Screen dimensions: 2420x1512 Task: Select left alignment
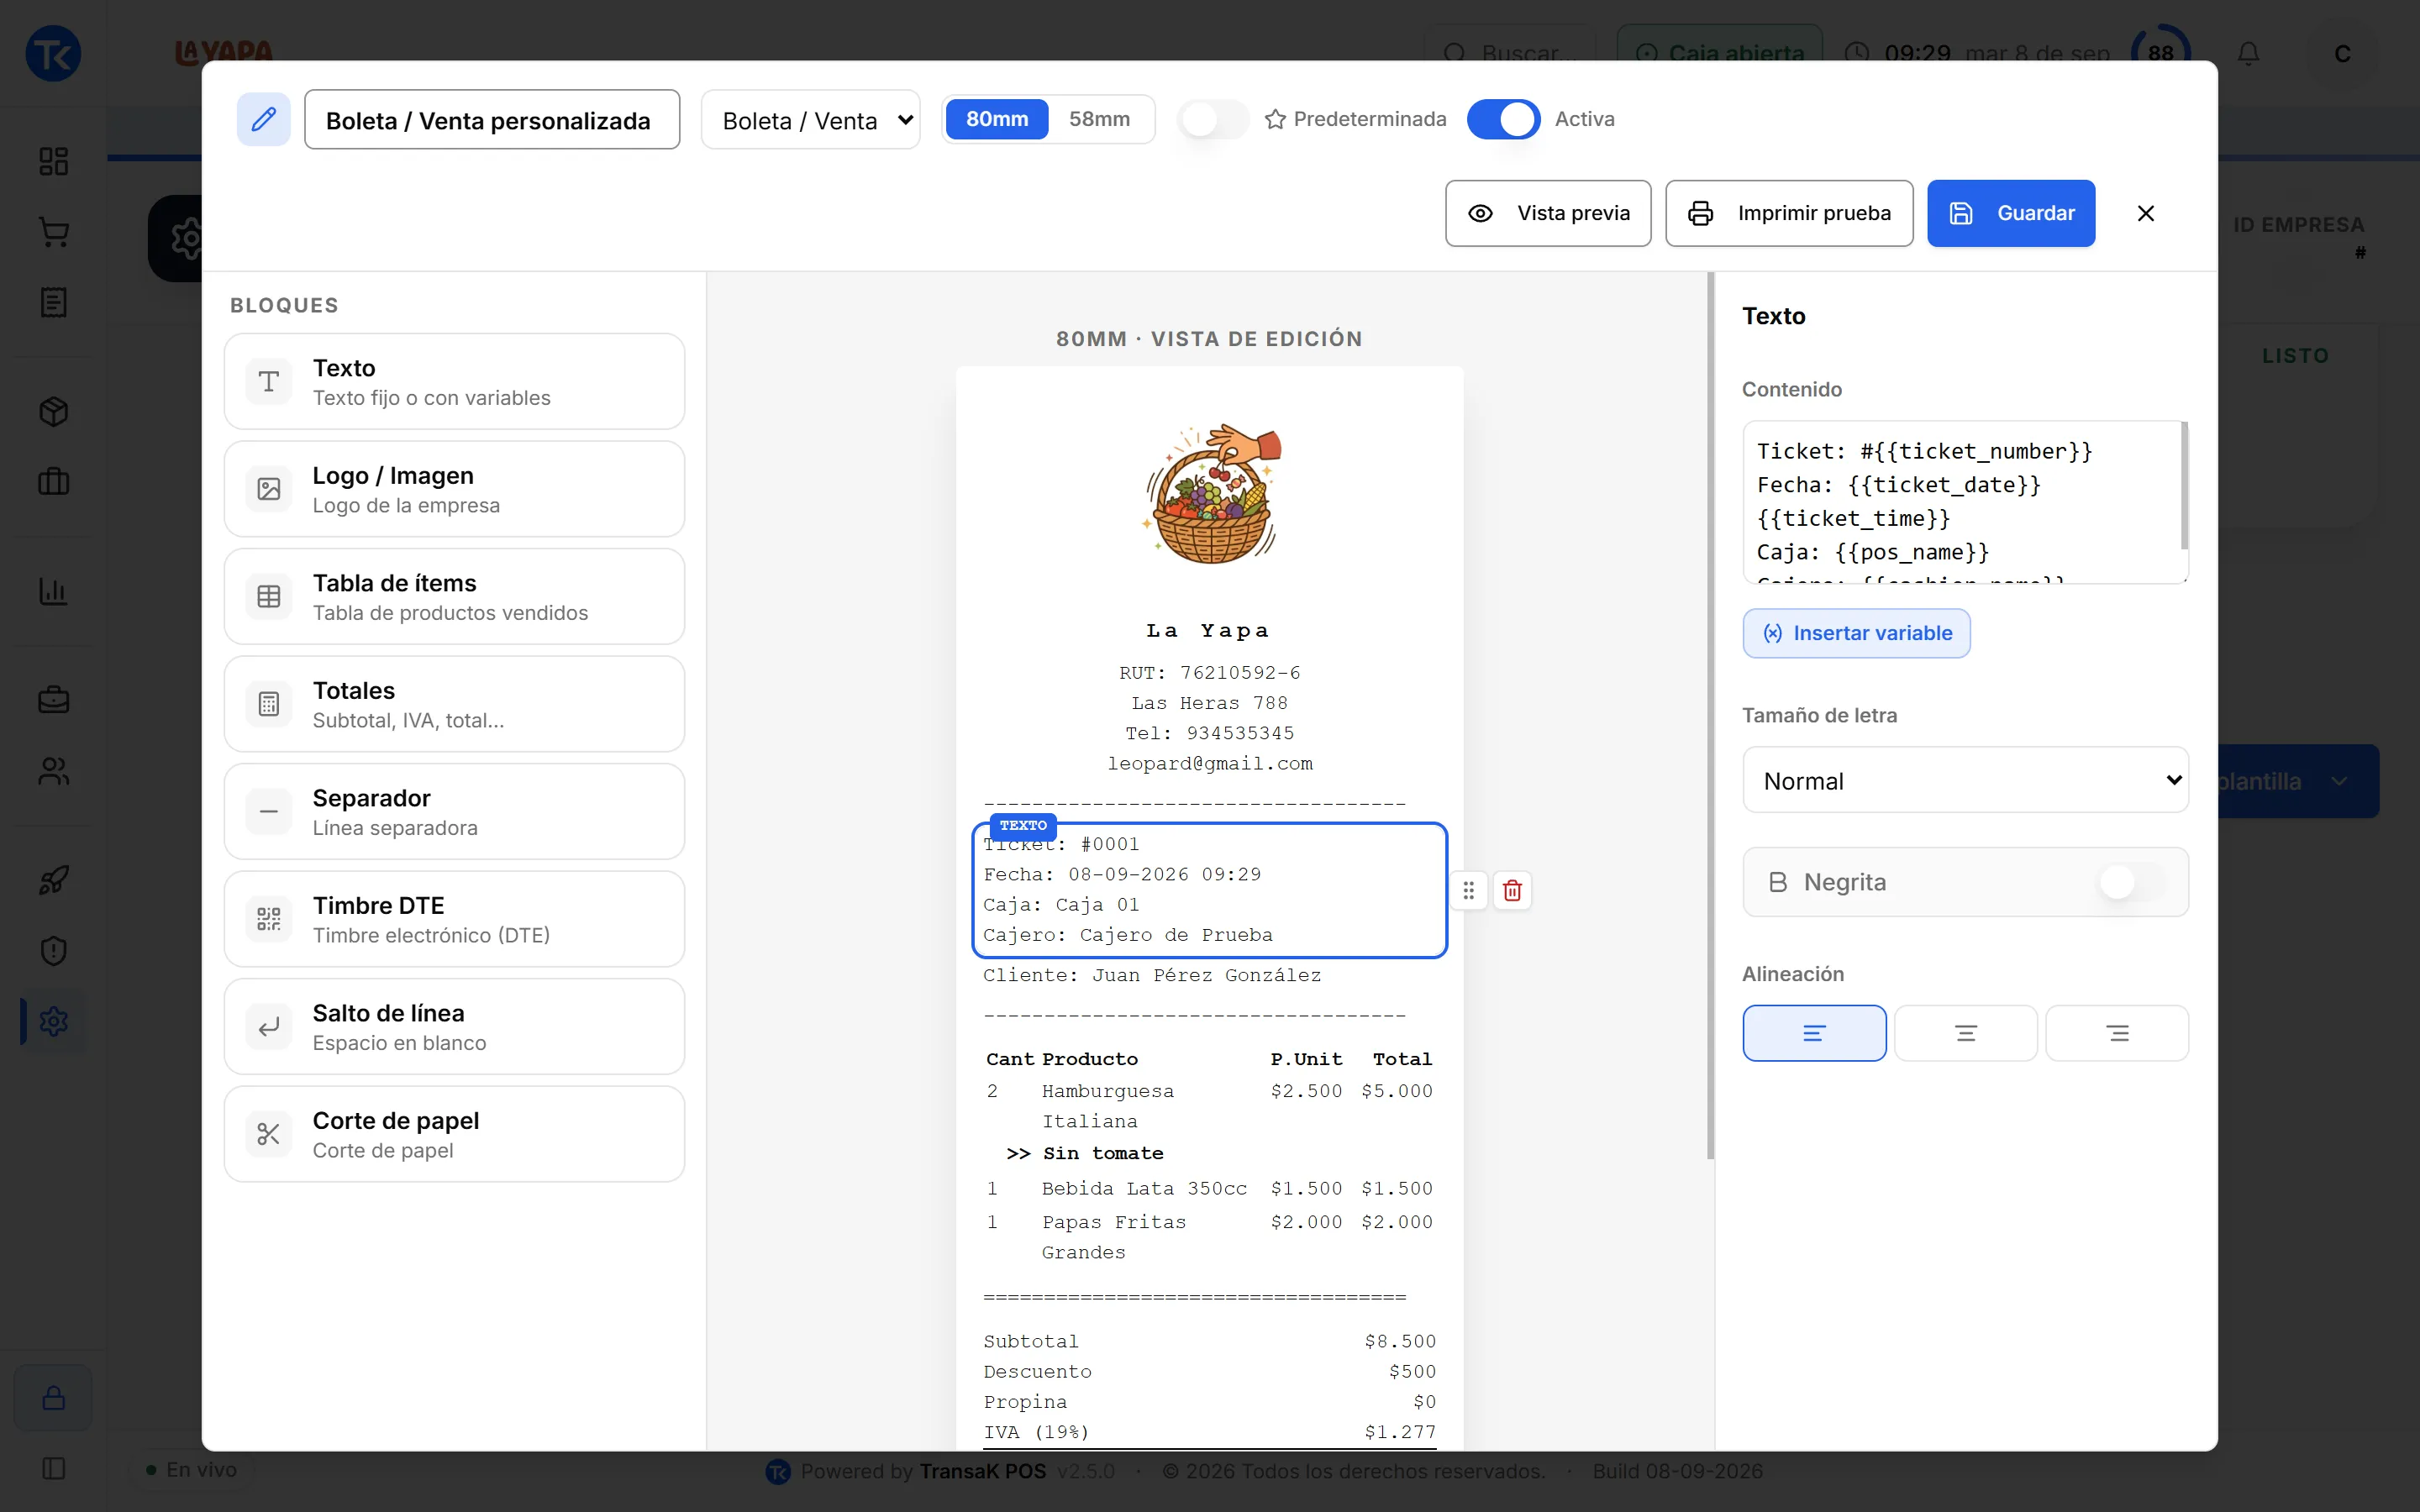pos(1814,1033)
